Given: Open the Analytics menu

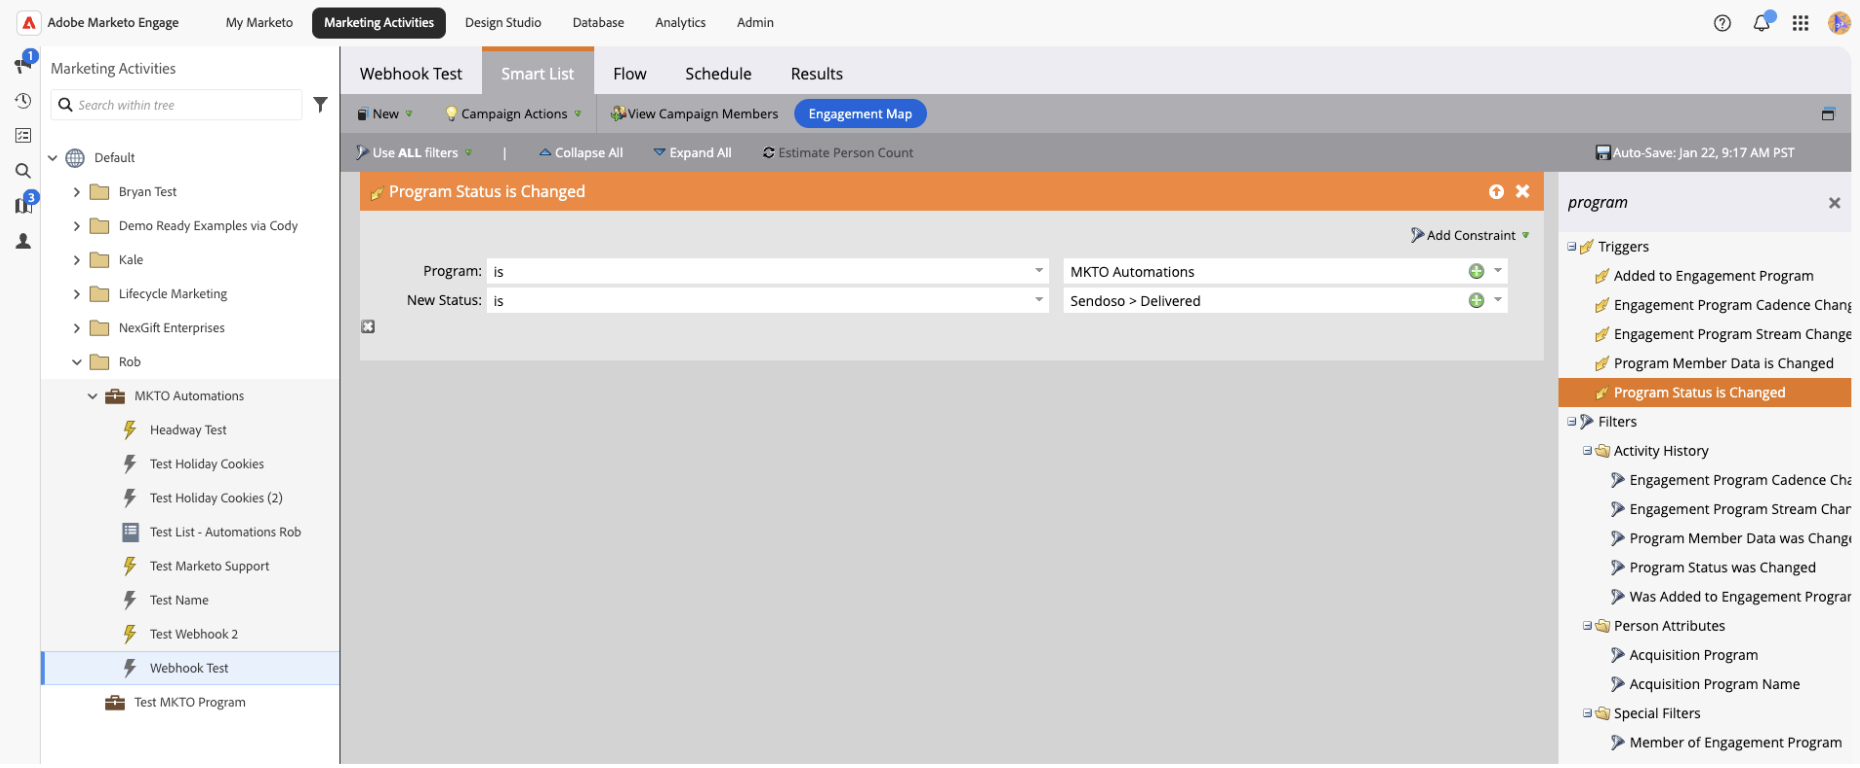Looking at the screenshot, I should [x=680, y=22].
